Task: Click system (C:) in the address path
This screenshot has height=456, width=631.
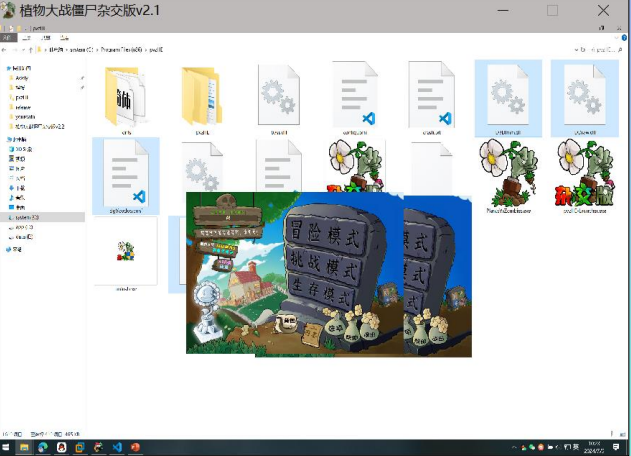Action: 81,50
